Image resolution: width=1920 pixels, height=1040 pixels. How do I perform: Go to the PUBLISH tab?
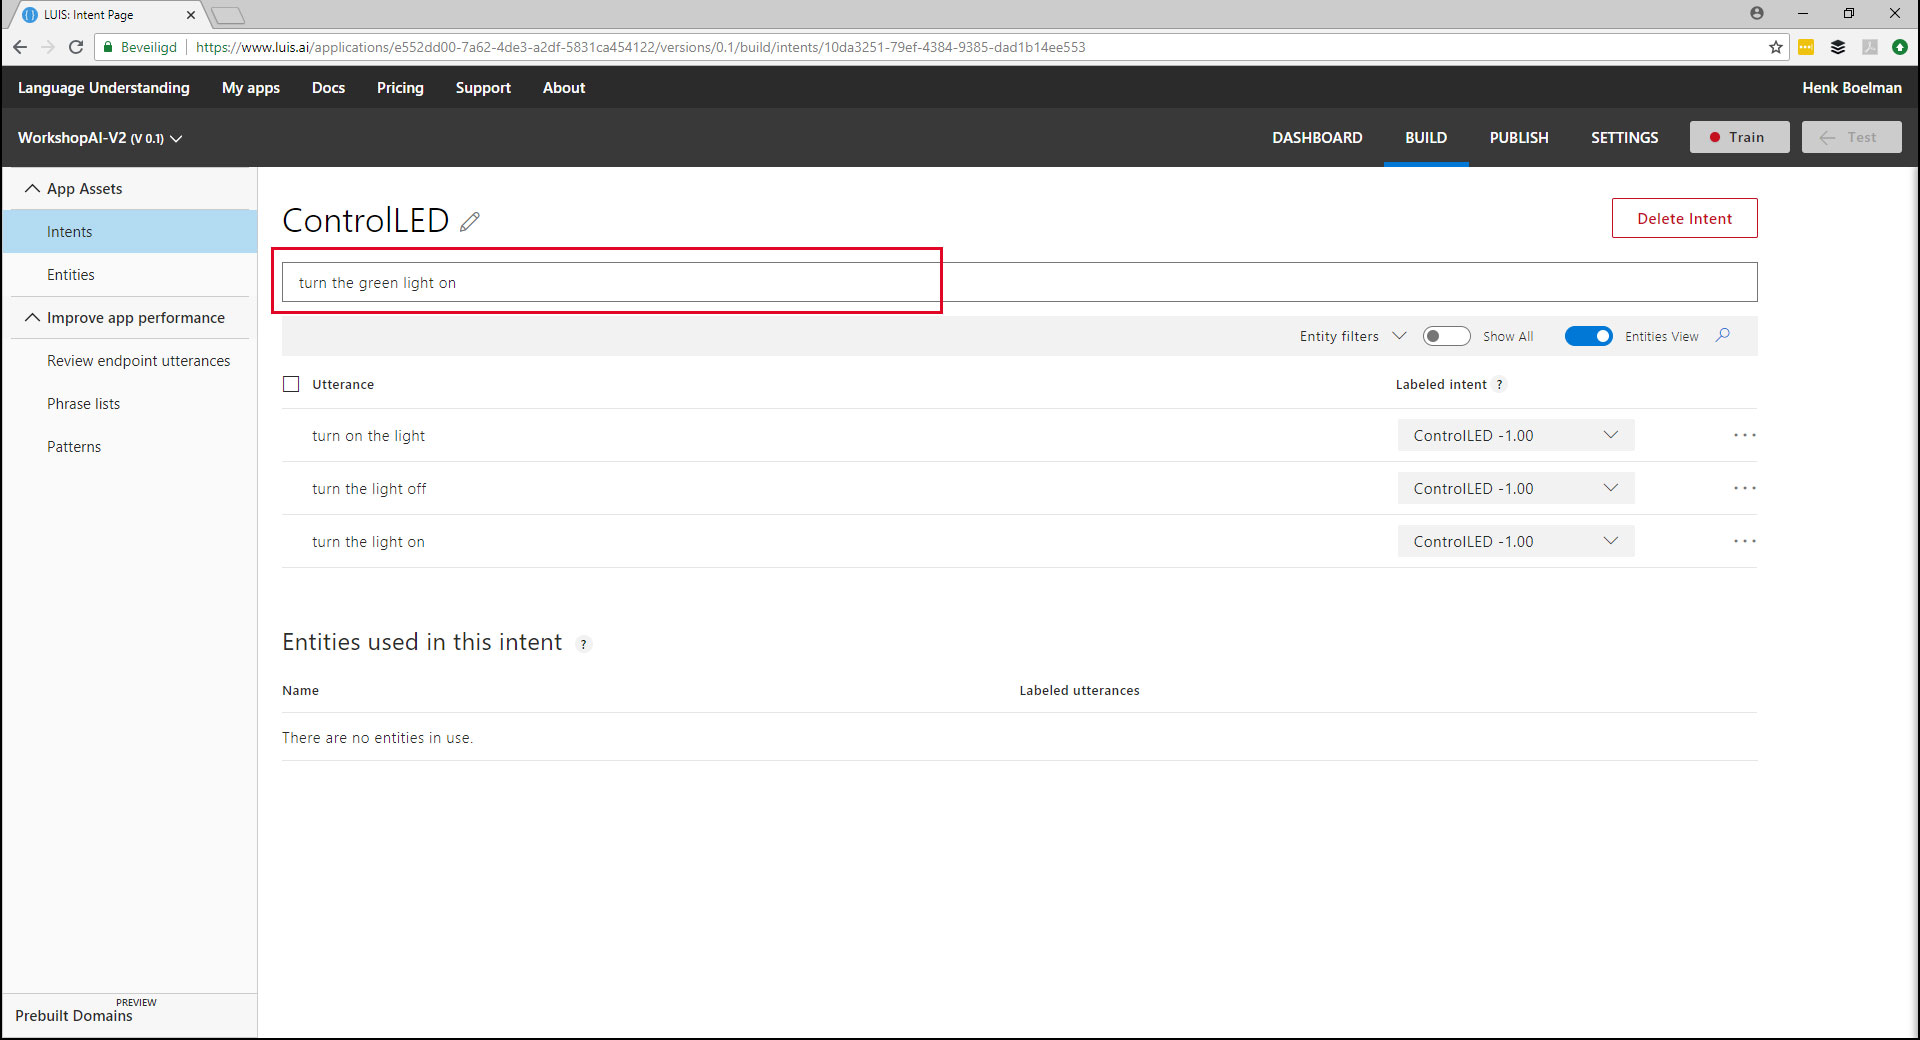(x=1519, y=138)
